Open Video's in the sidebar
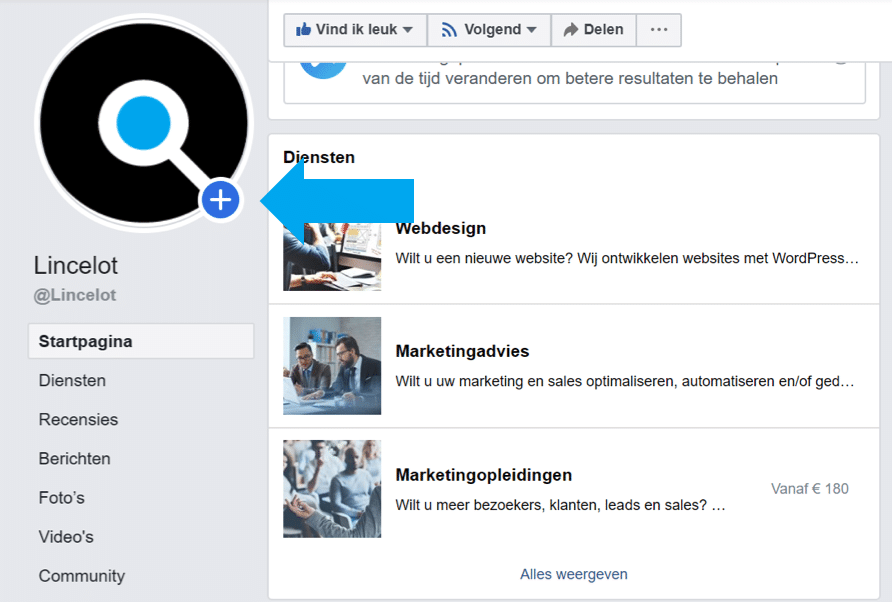Image resolution: width=892 pixels, height=602 pixels. [x=66, y=537]
